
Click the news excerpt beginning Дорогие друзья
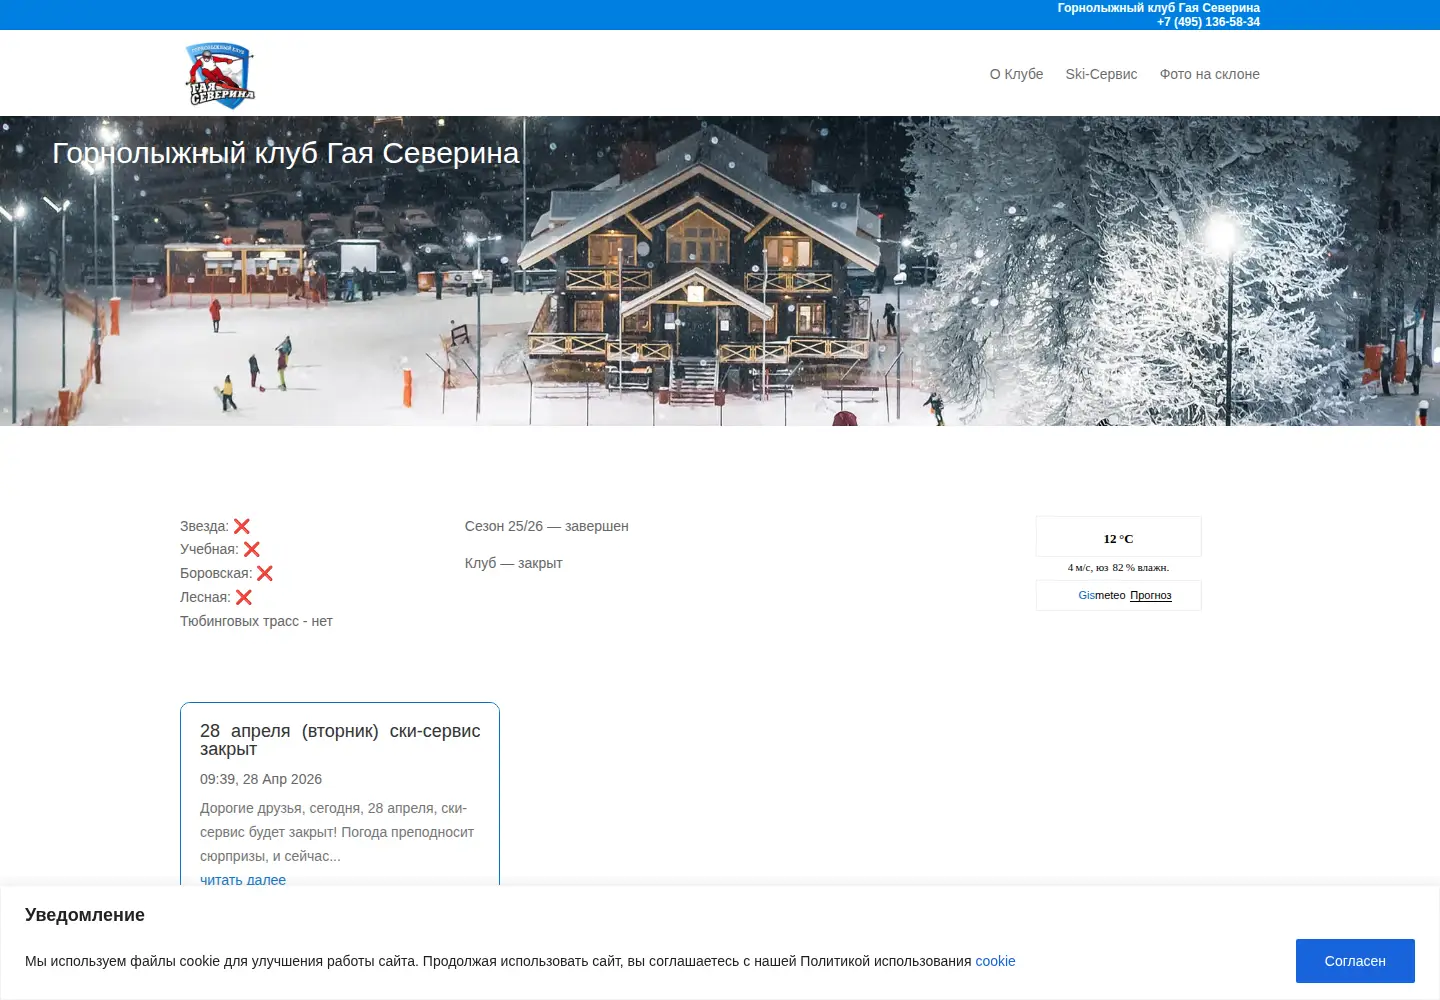pyautogui.click(x=337, y=832)
